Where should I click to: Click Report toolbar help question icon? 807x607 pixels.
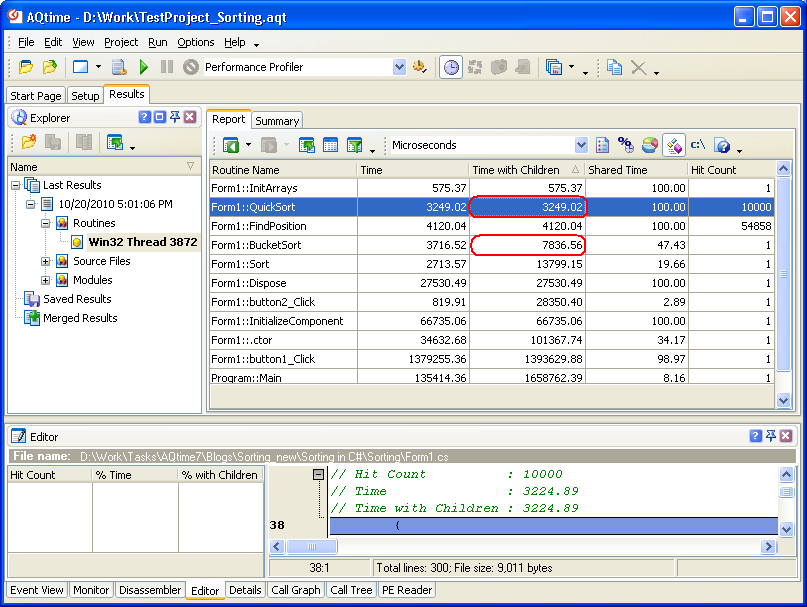[722, 146]
